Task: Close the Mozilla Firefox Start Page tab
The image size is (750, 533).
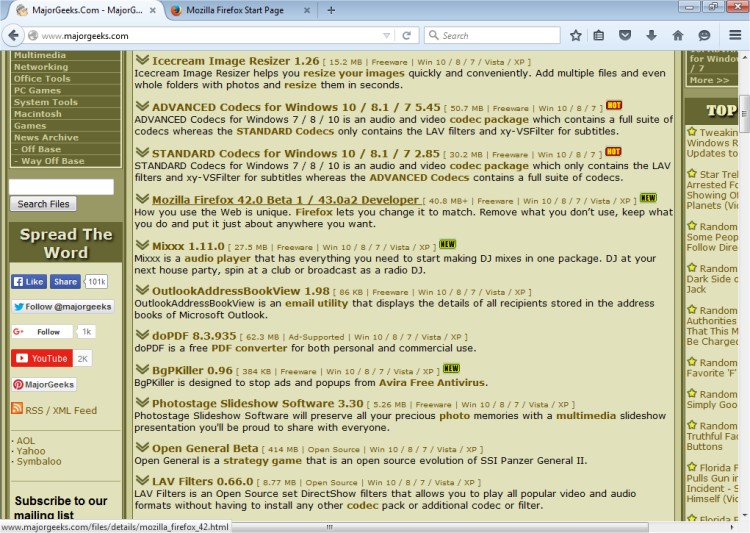Action: tap(307, 10)
